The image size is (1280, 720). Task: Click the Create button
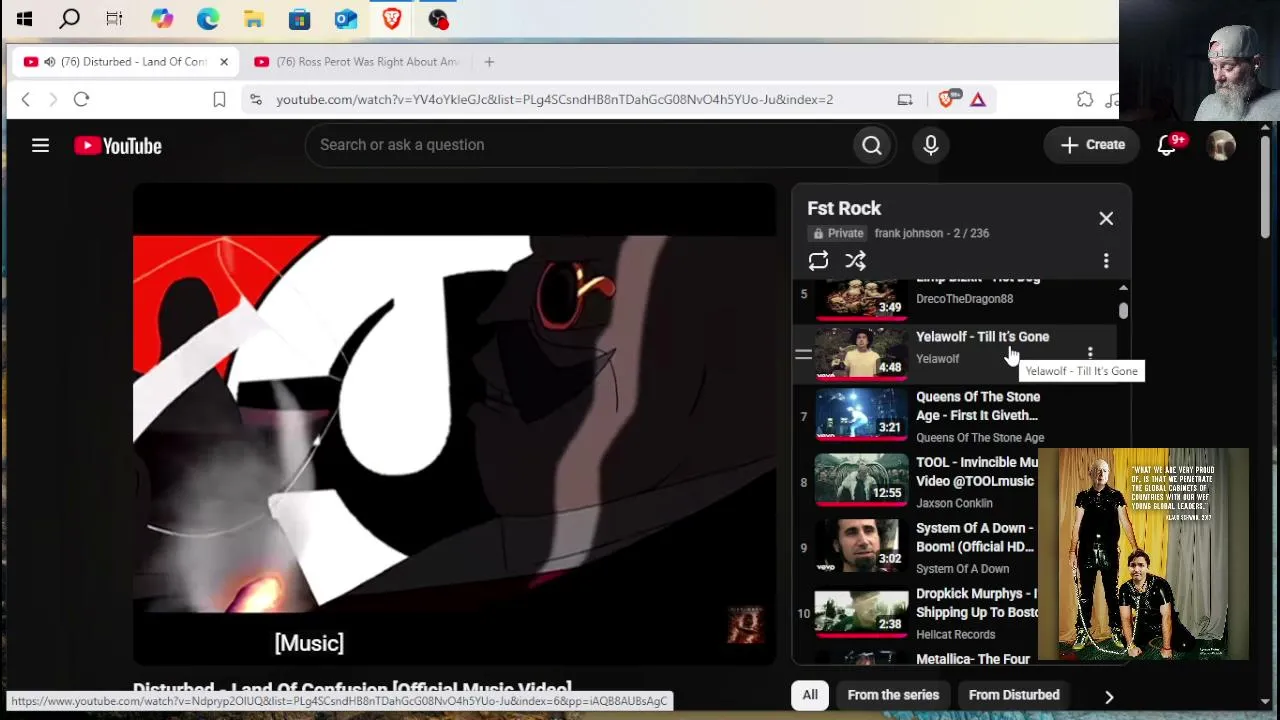pos(1092,145)
